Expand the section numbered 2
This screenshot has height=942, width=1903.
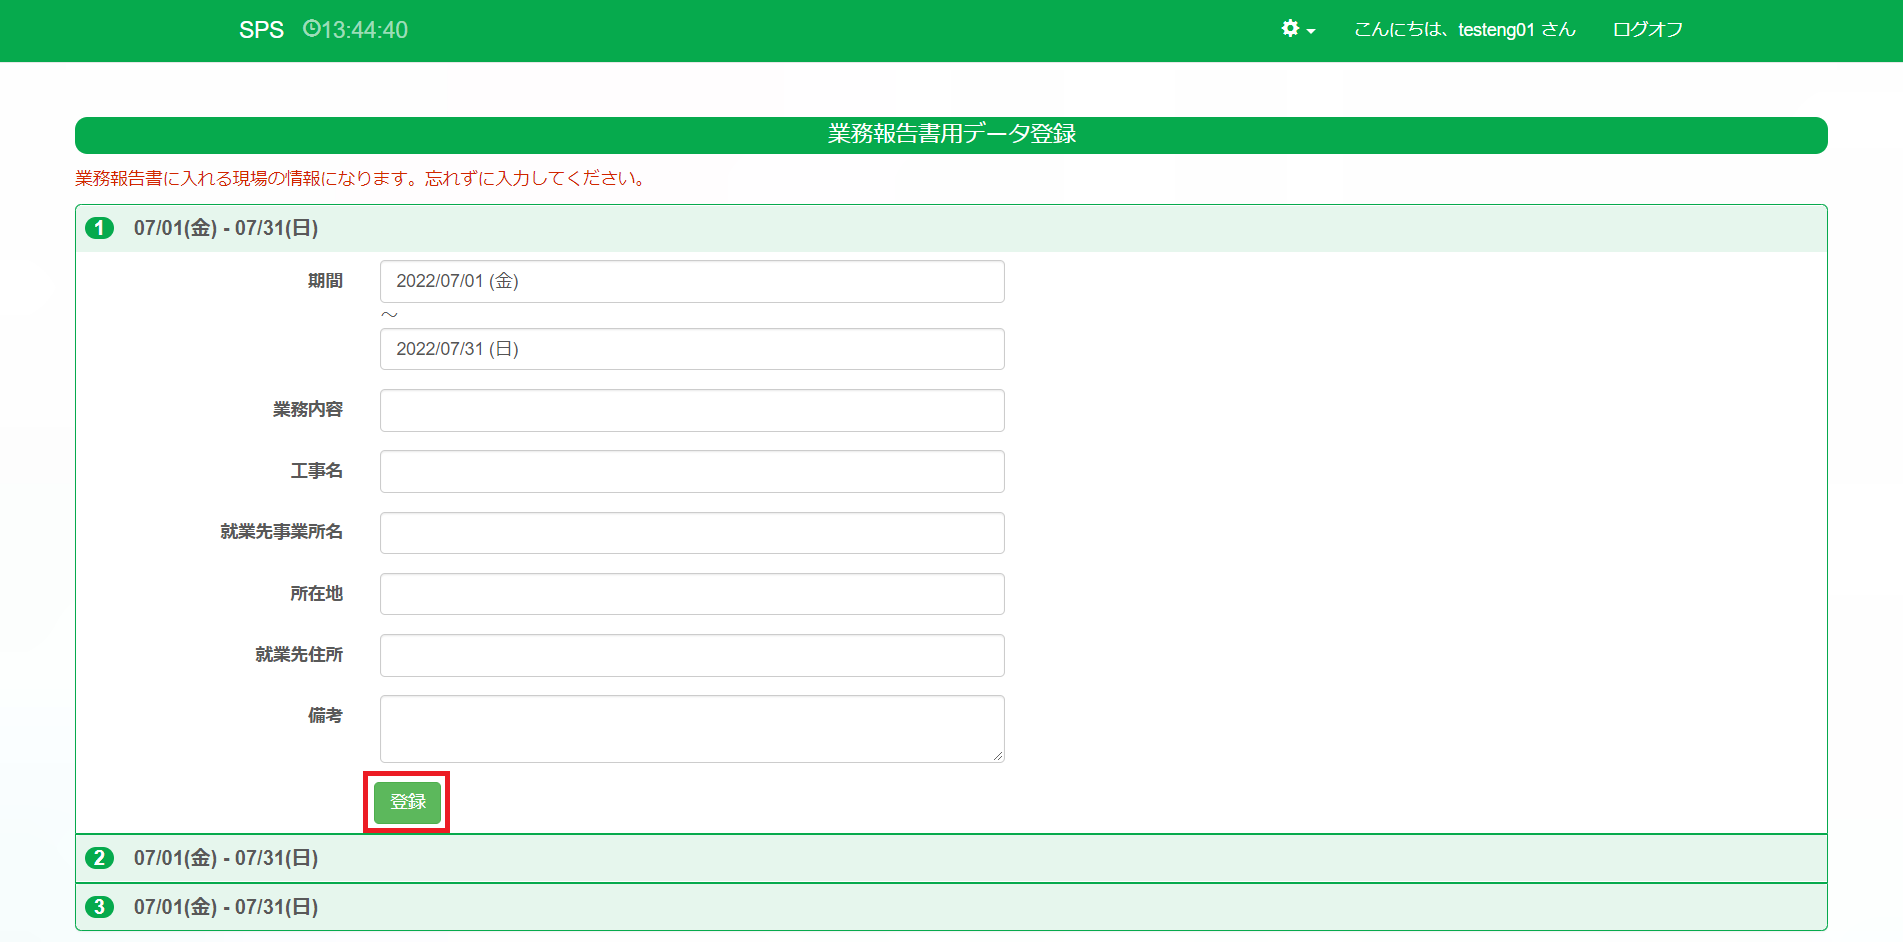226,858
